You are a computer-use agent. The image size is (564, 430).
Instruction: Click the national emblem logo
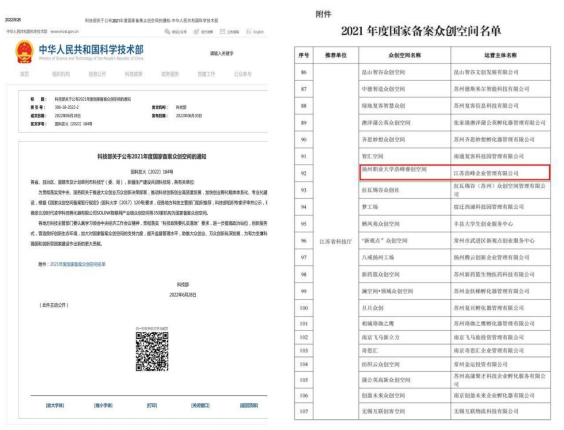click(x=24, y=52)
